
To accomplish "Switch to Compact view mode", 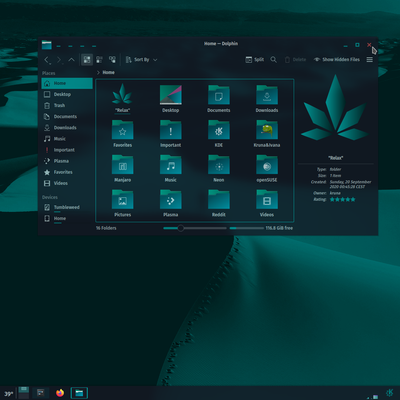I will (99, 60).
